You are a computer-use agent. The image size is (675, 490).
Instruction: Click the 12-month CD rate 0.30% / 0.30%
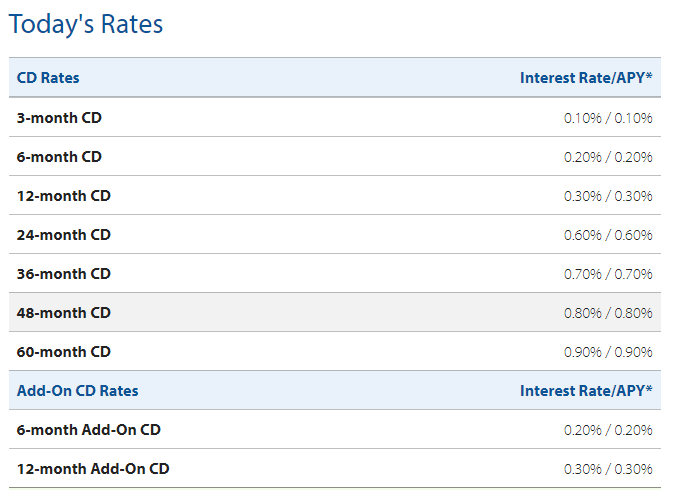tap(608, 196)
